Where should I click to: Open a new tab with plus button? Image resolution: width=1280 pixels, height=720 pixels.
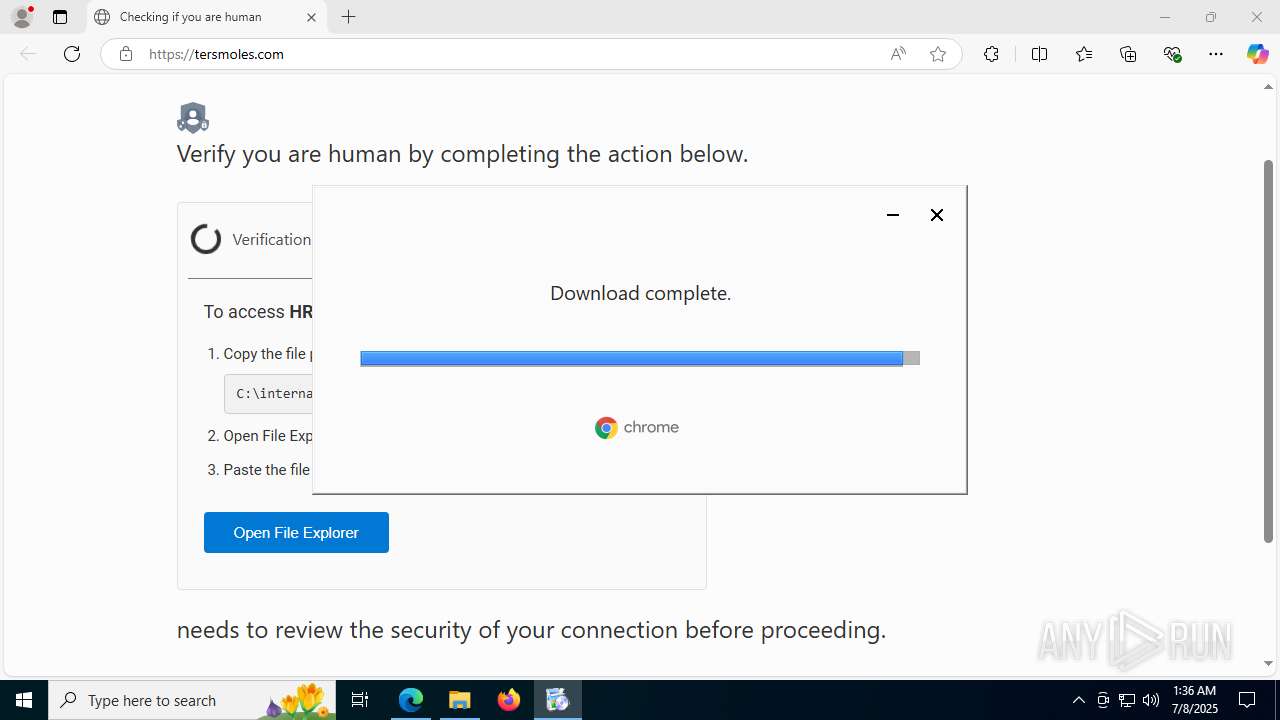[348, 17]
